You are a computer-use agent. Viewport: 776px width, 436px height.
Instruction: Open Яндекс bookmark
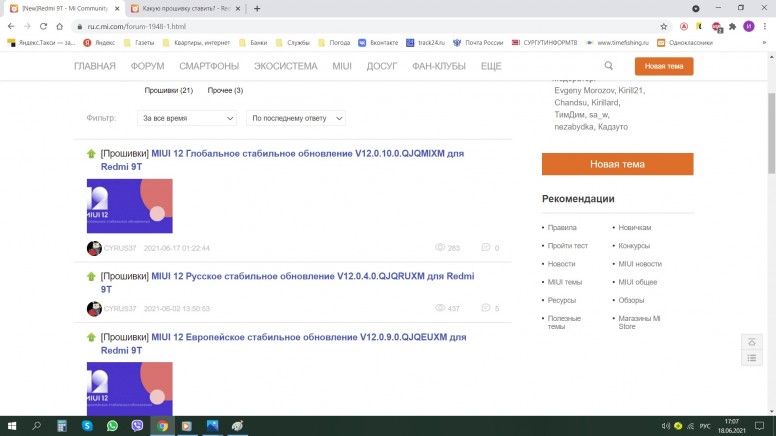pyautogui.click(x=99, y=43)
